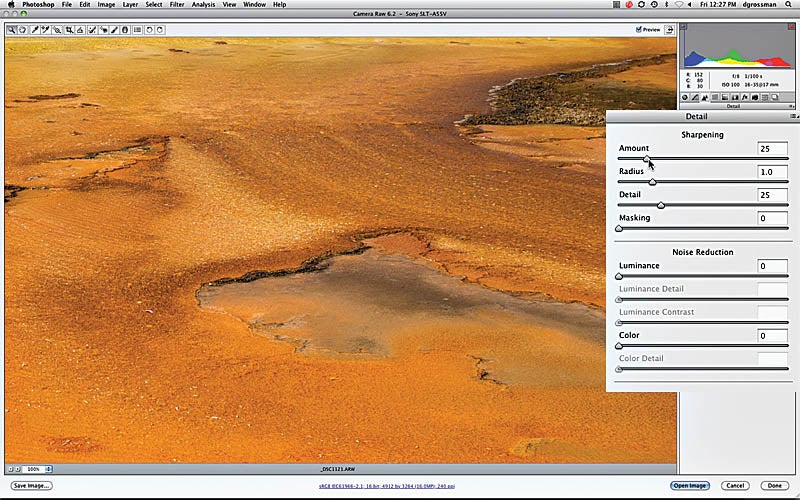Switch to the Split Toning panel tab
The image size is (800, 500).
(x=724, y=97)
